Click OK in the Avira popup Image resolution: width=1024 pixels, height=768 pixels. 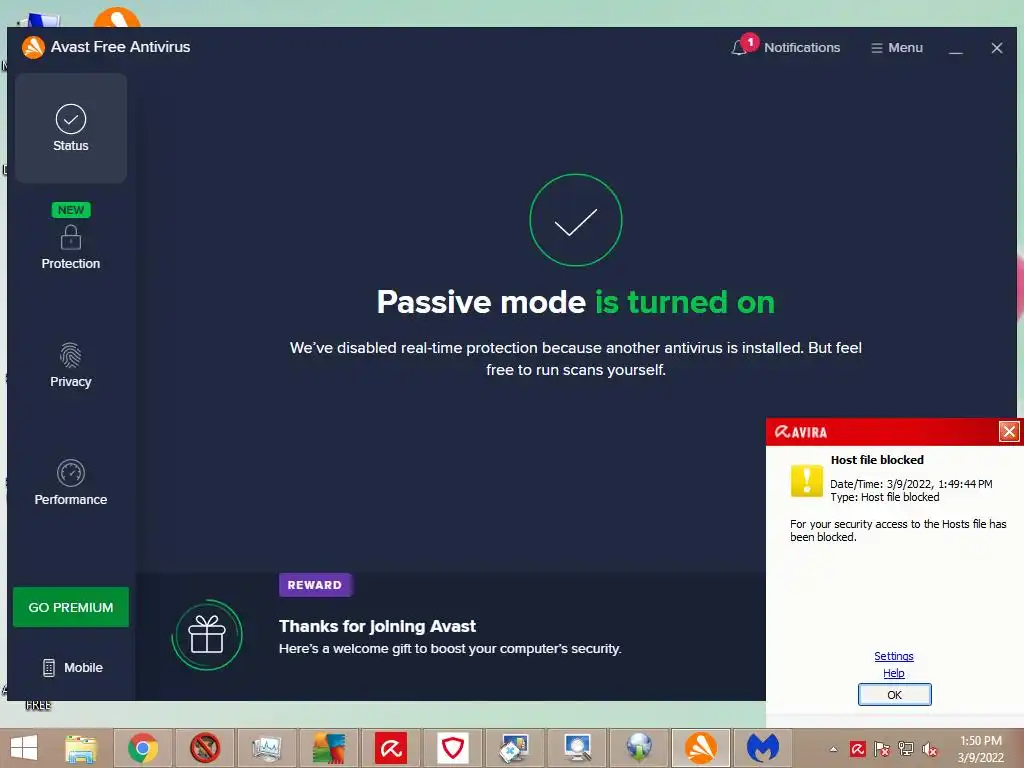tap(894, 695)
